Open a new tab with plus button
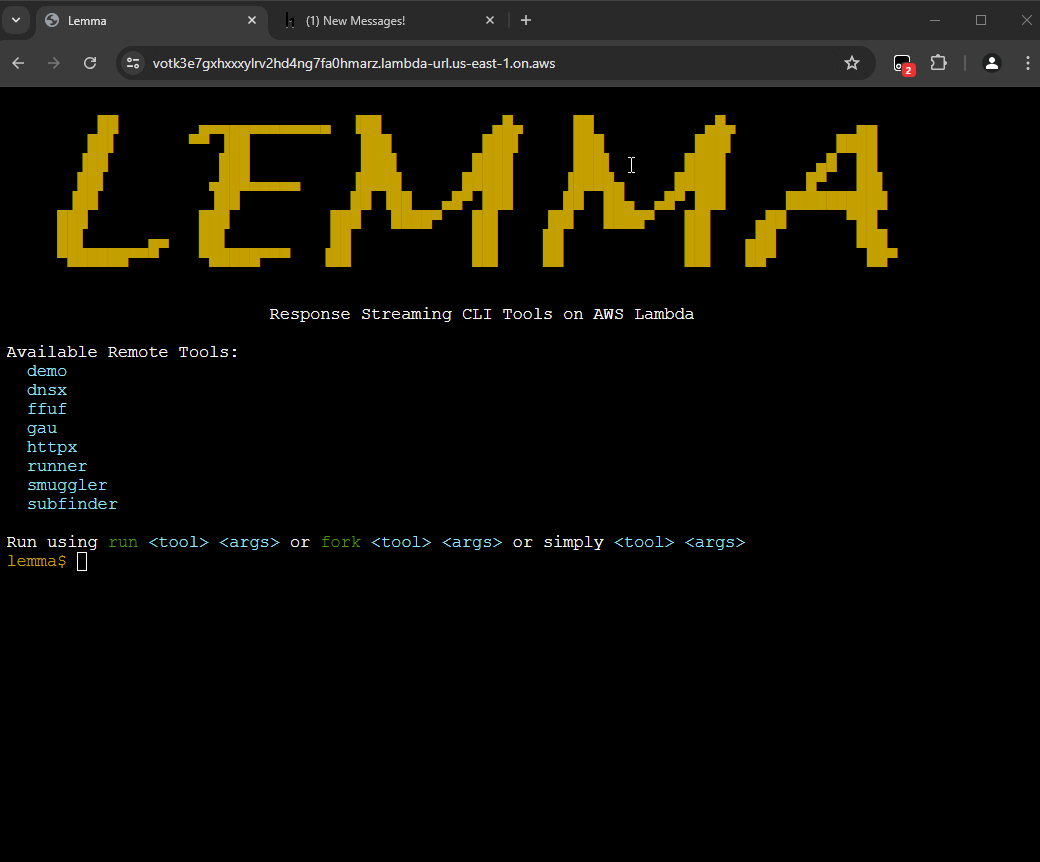The image size is (1040, 862). 526,20
